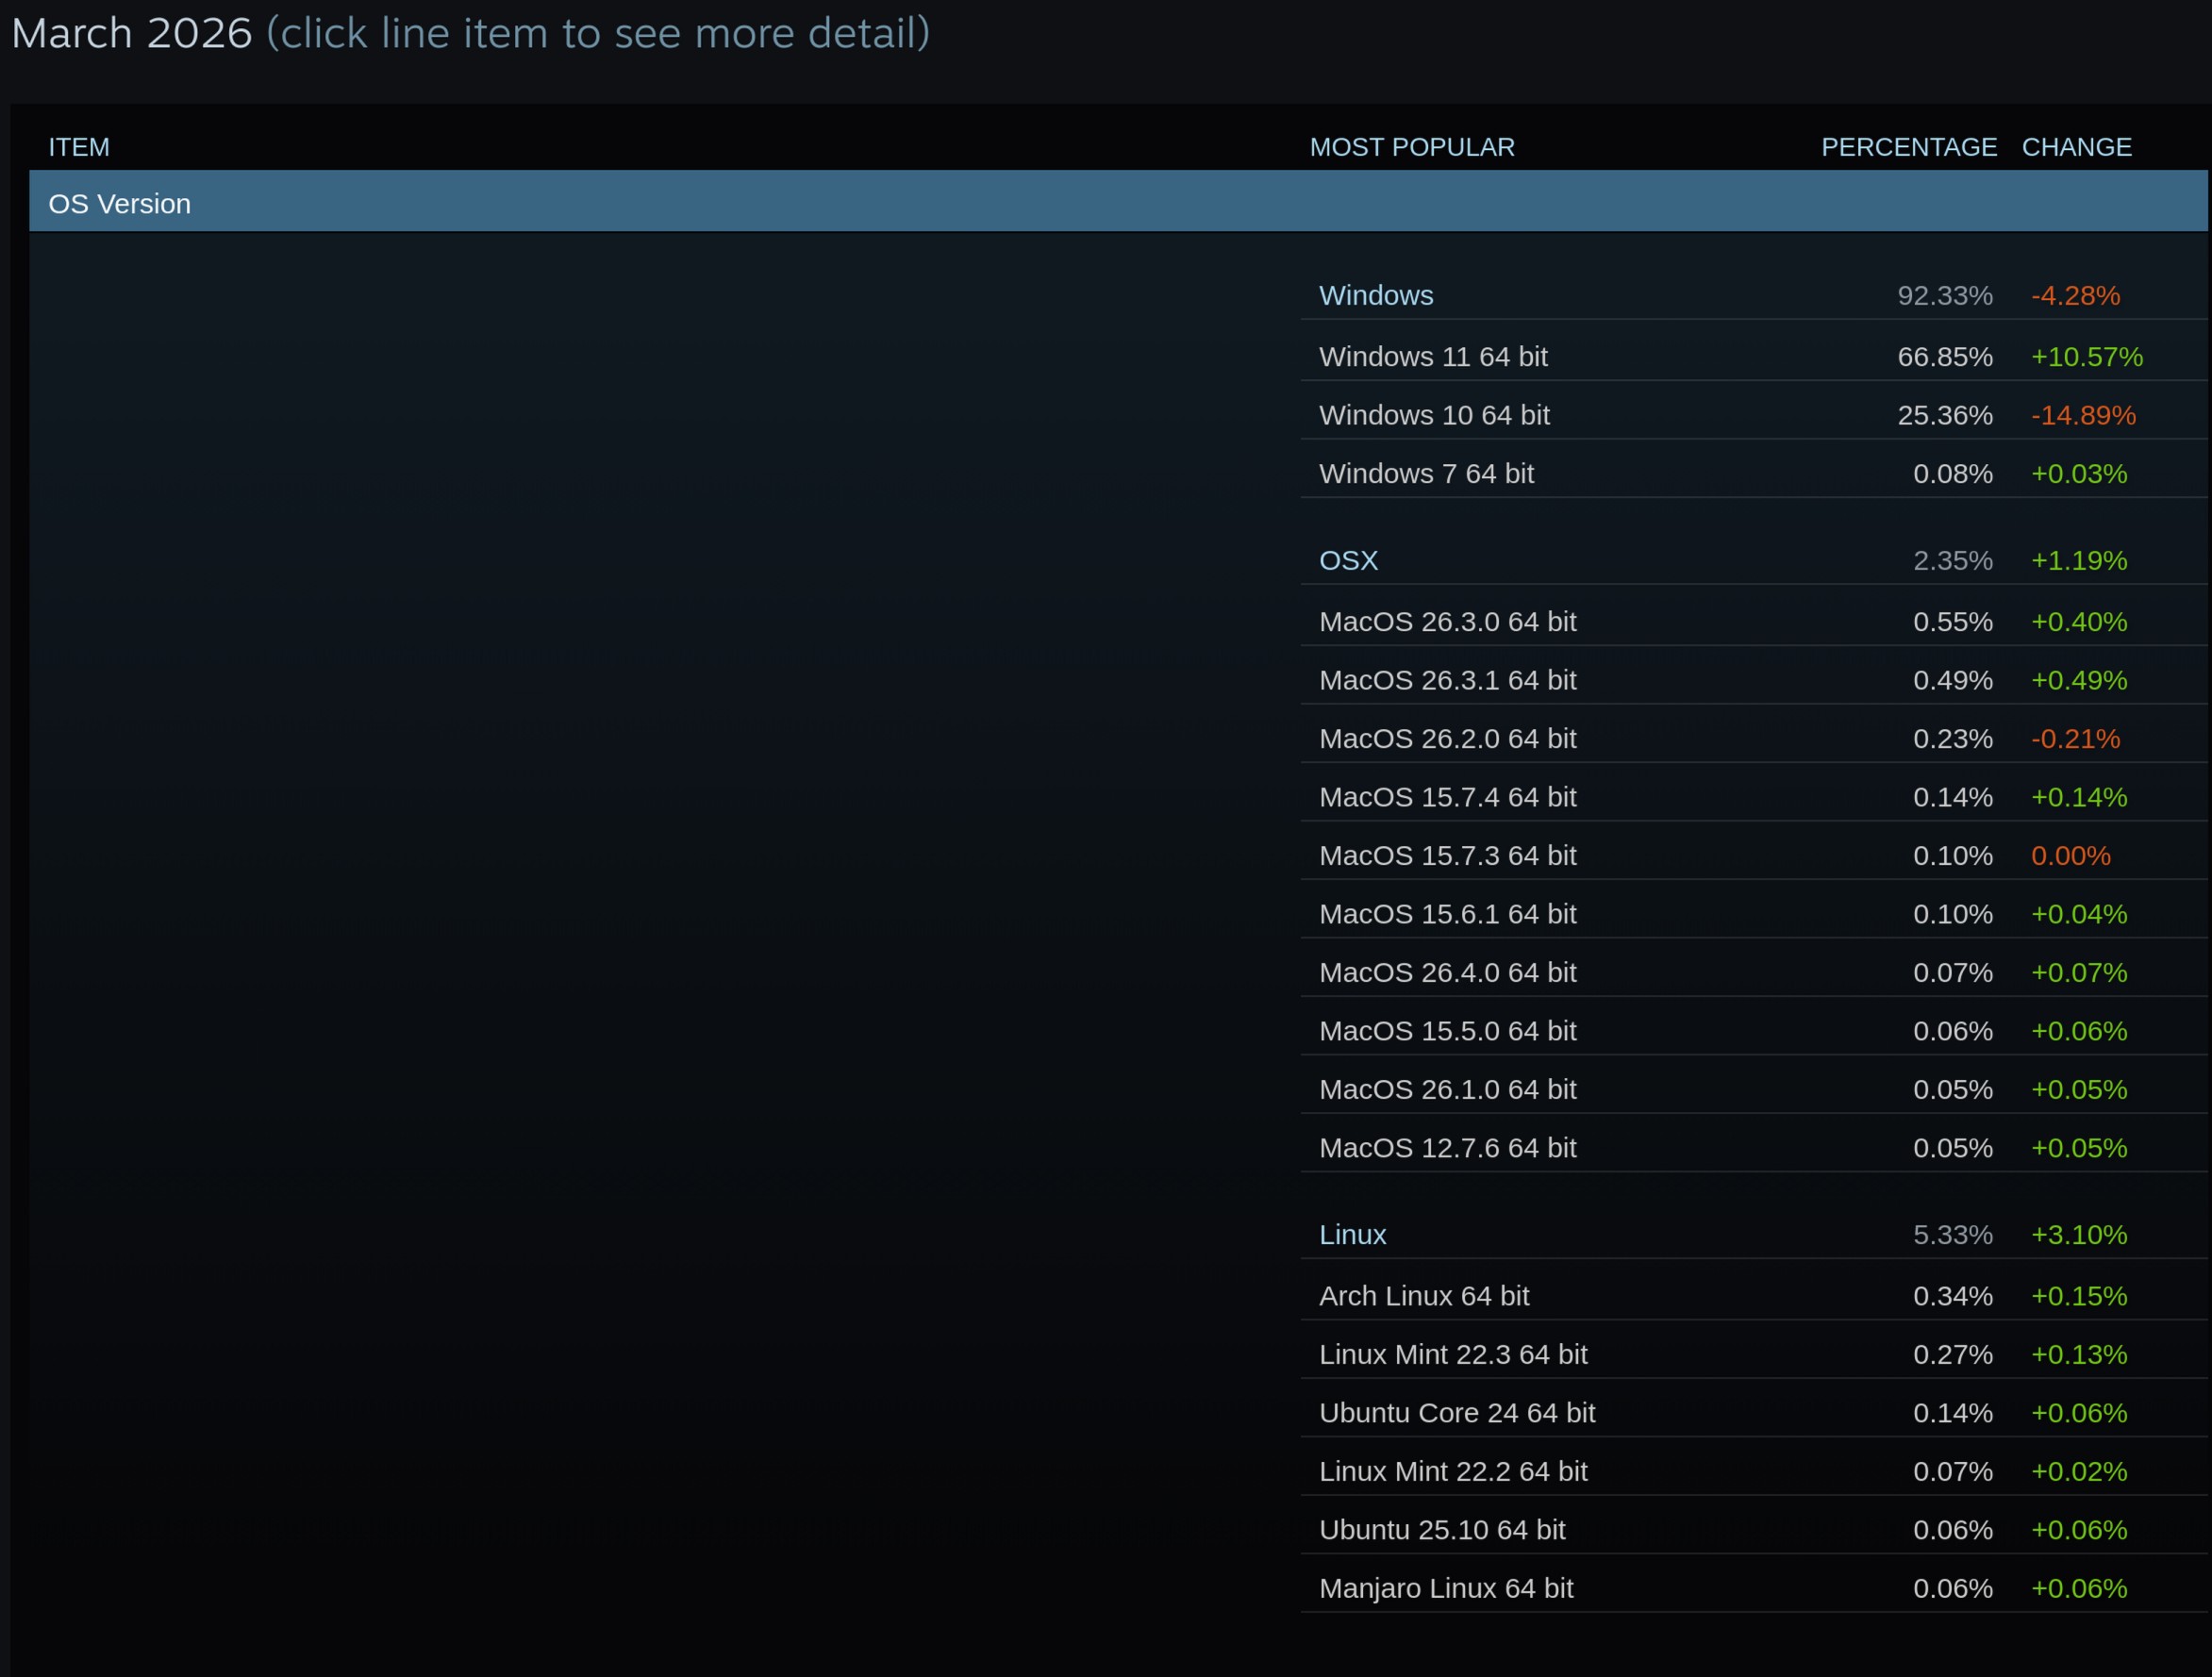Collapse the OS Version row
Viewport: 2212px width, 1677px height.
tap(119, 204)
